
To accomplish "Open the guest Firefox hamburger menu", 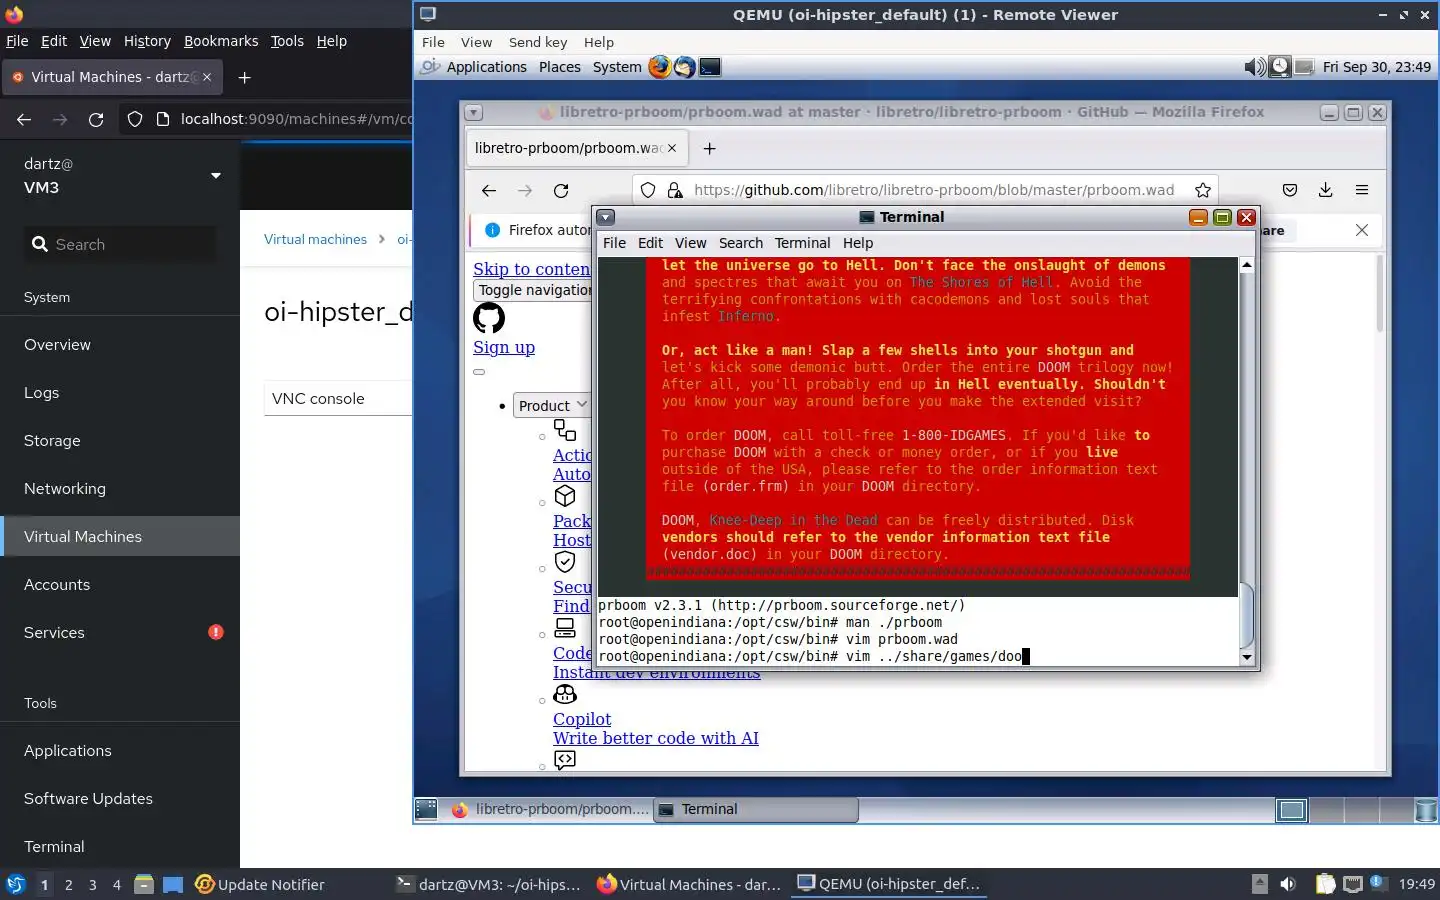I will coord(1362,190).
